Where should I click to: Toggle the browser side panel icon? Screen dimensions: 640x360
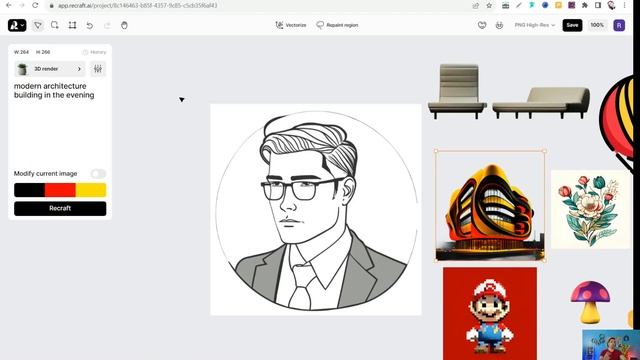(x=598, y=5)
